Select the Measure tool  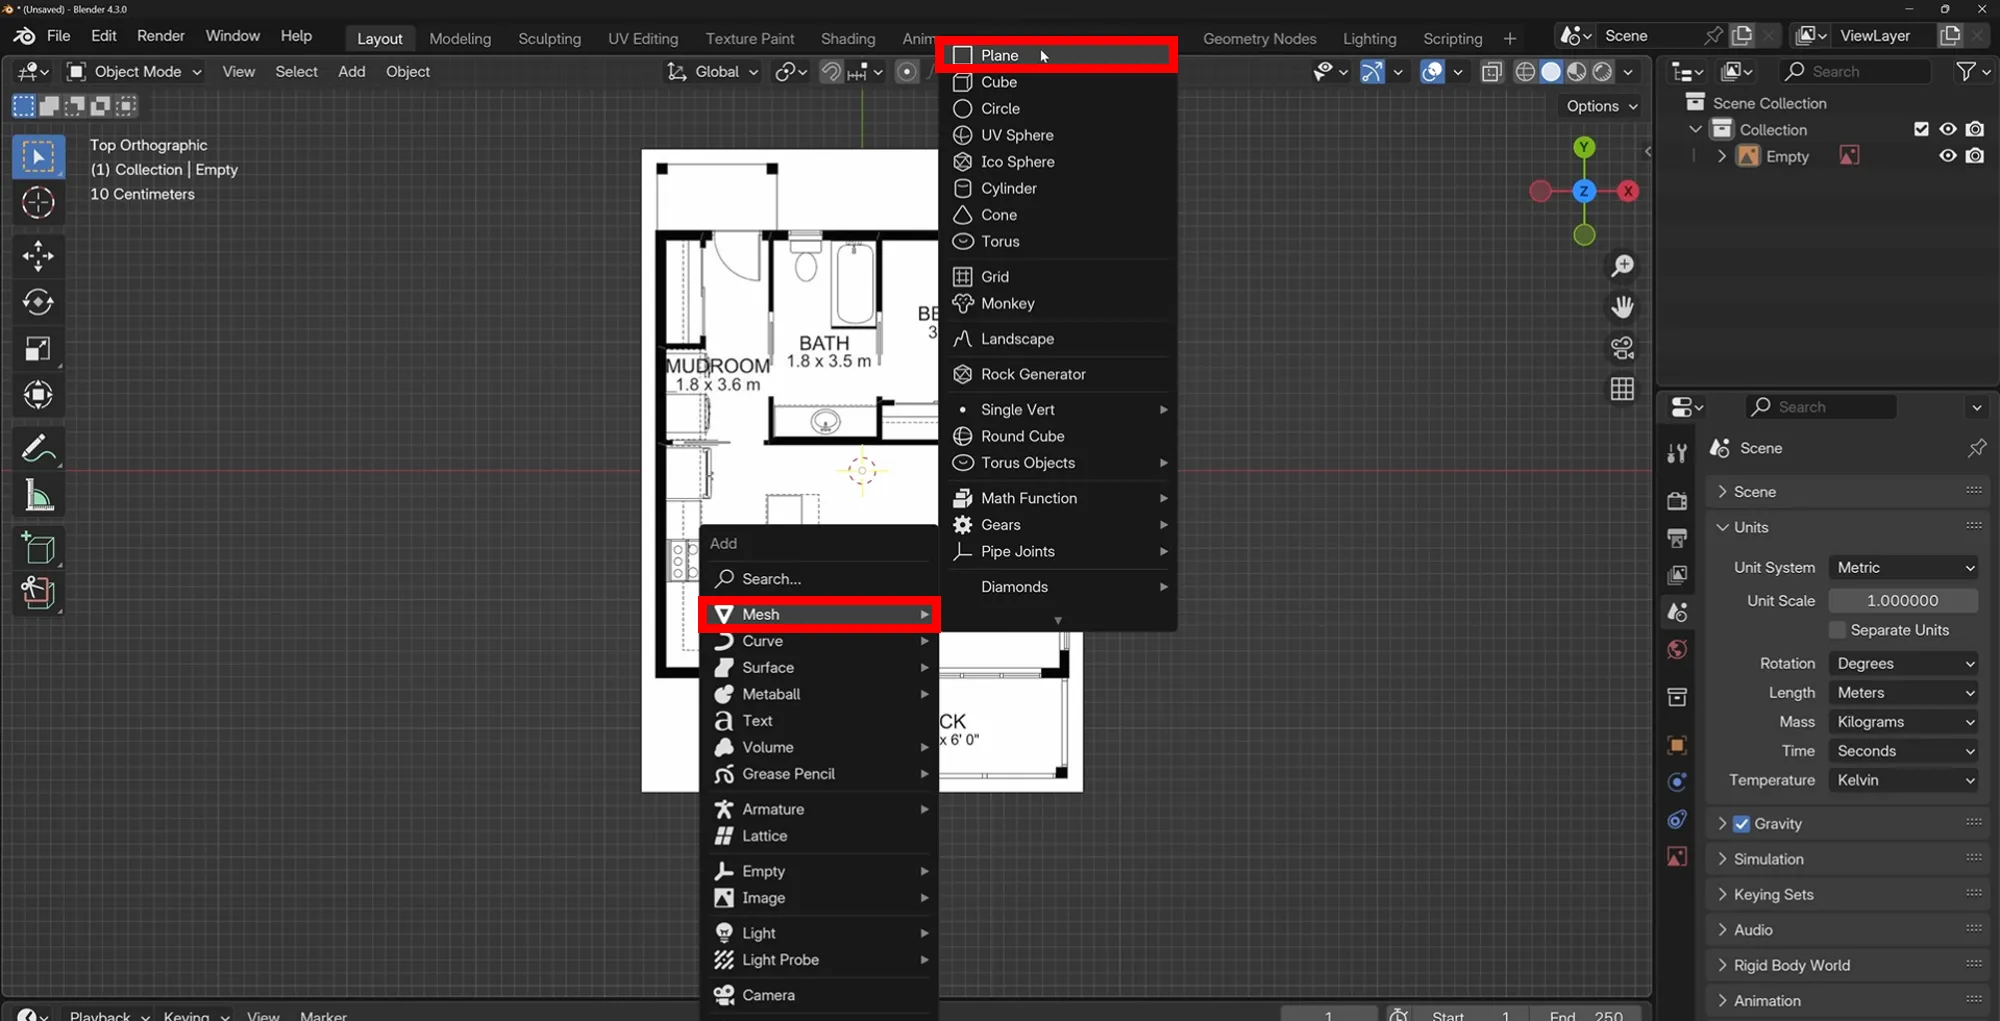click(x=38, y=496)
